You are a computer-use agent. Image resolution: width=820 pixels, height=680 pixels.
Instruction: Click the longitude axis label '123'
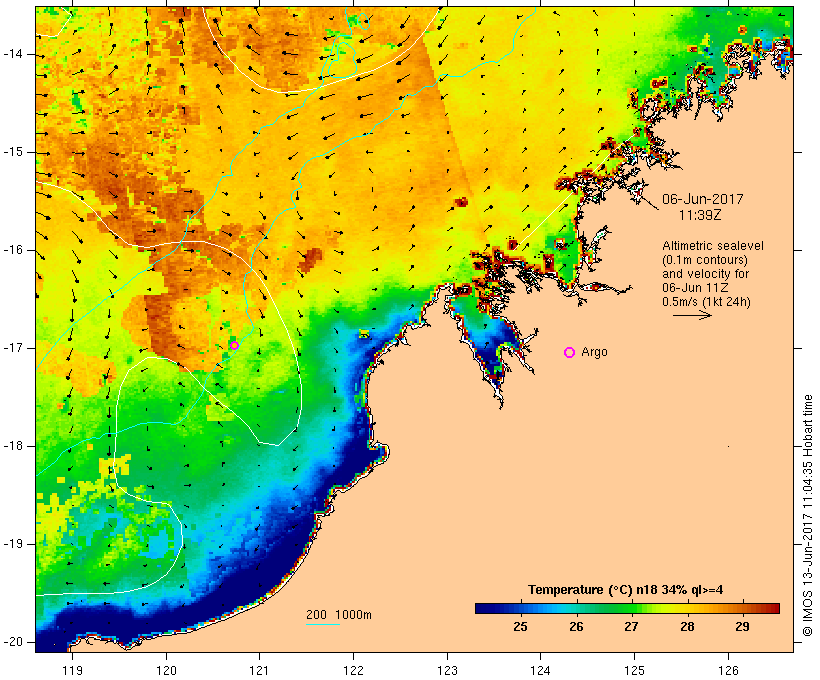click(x=447, y=670)
